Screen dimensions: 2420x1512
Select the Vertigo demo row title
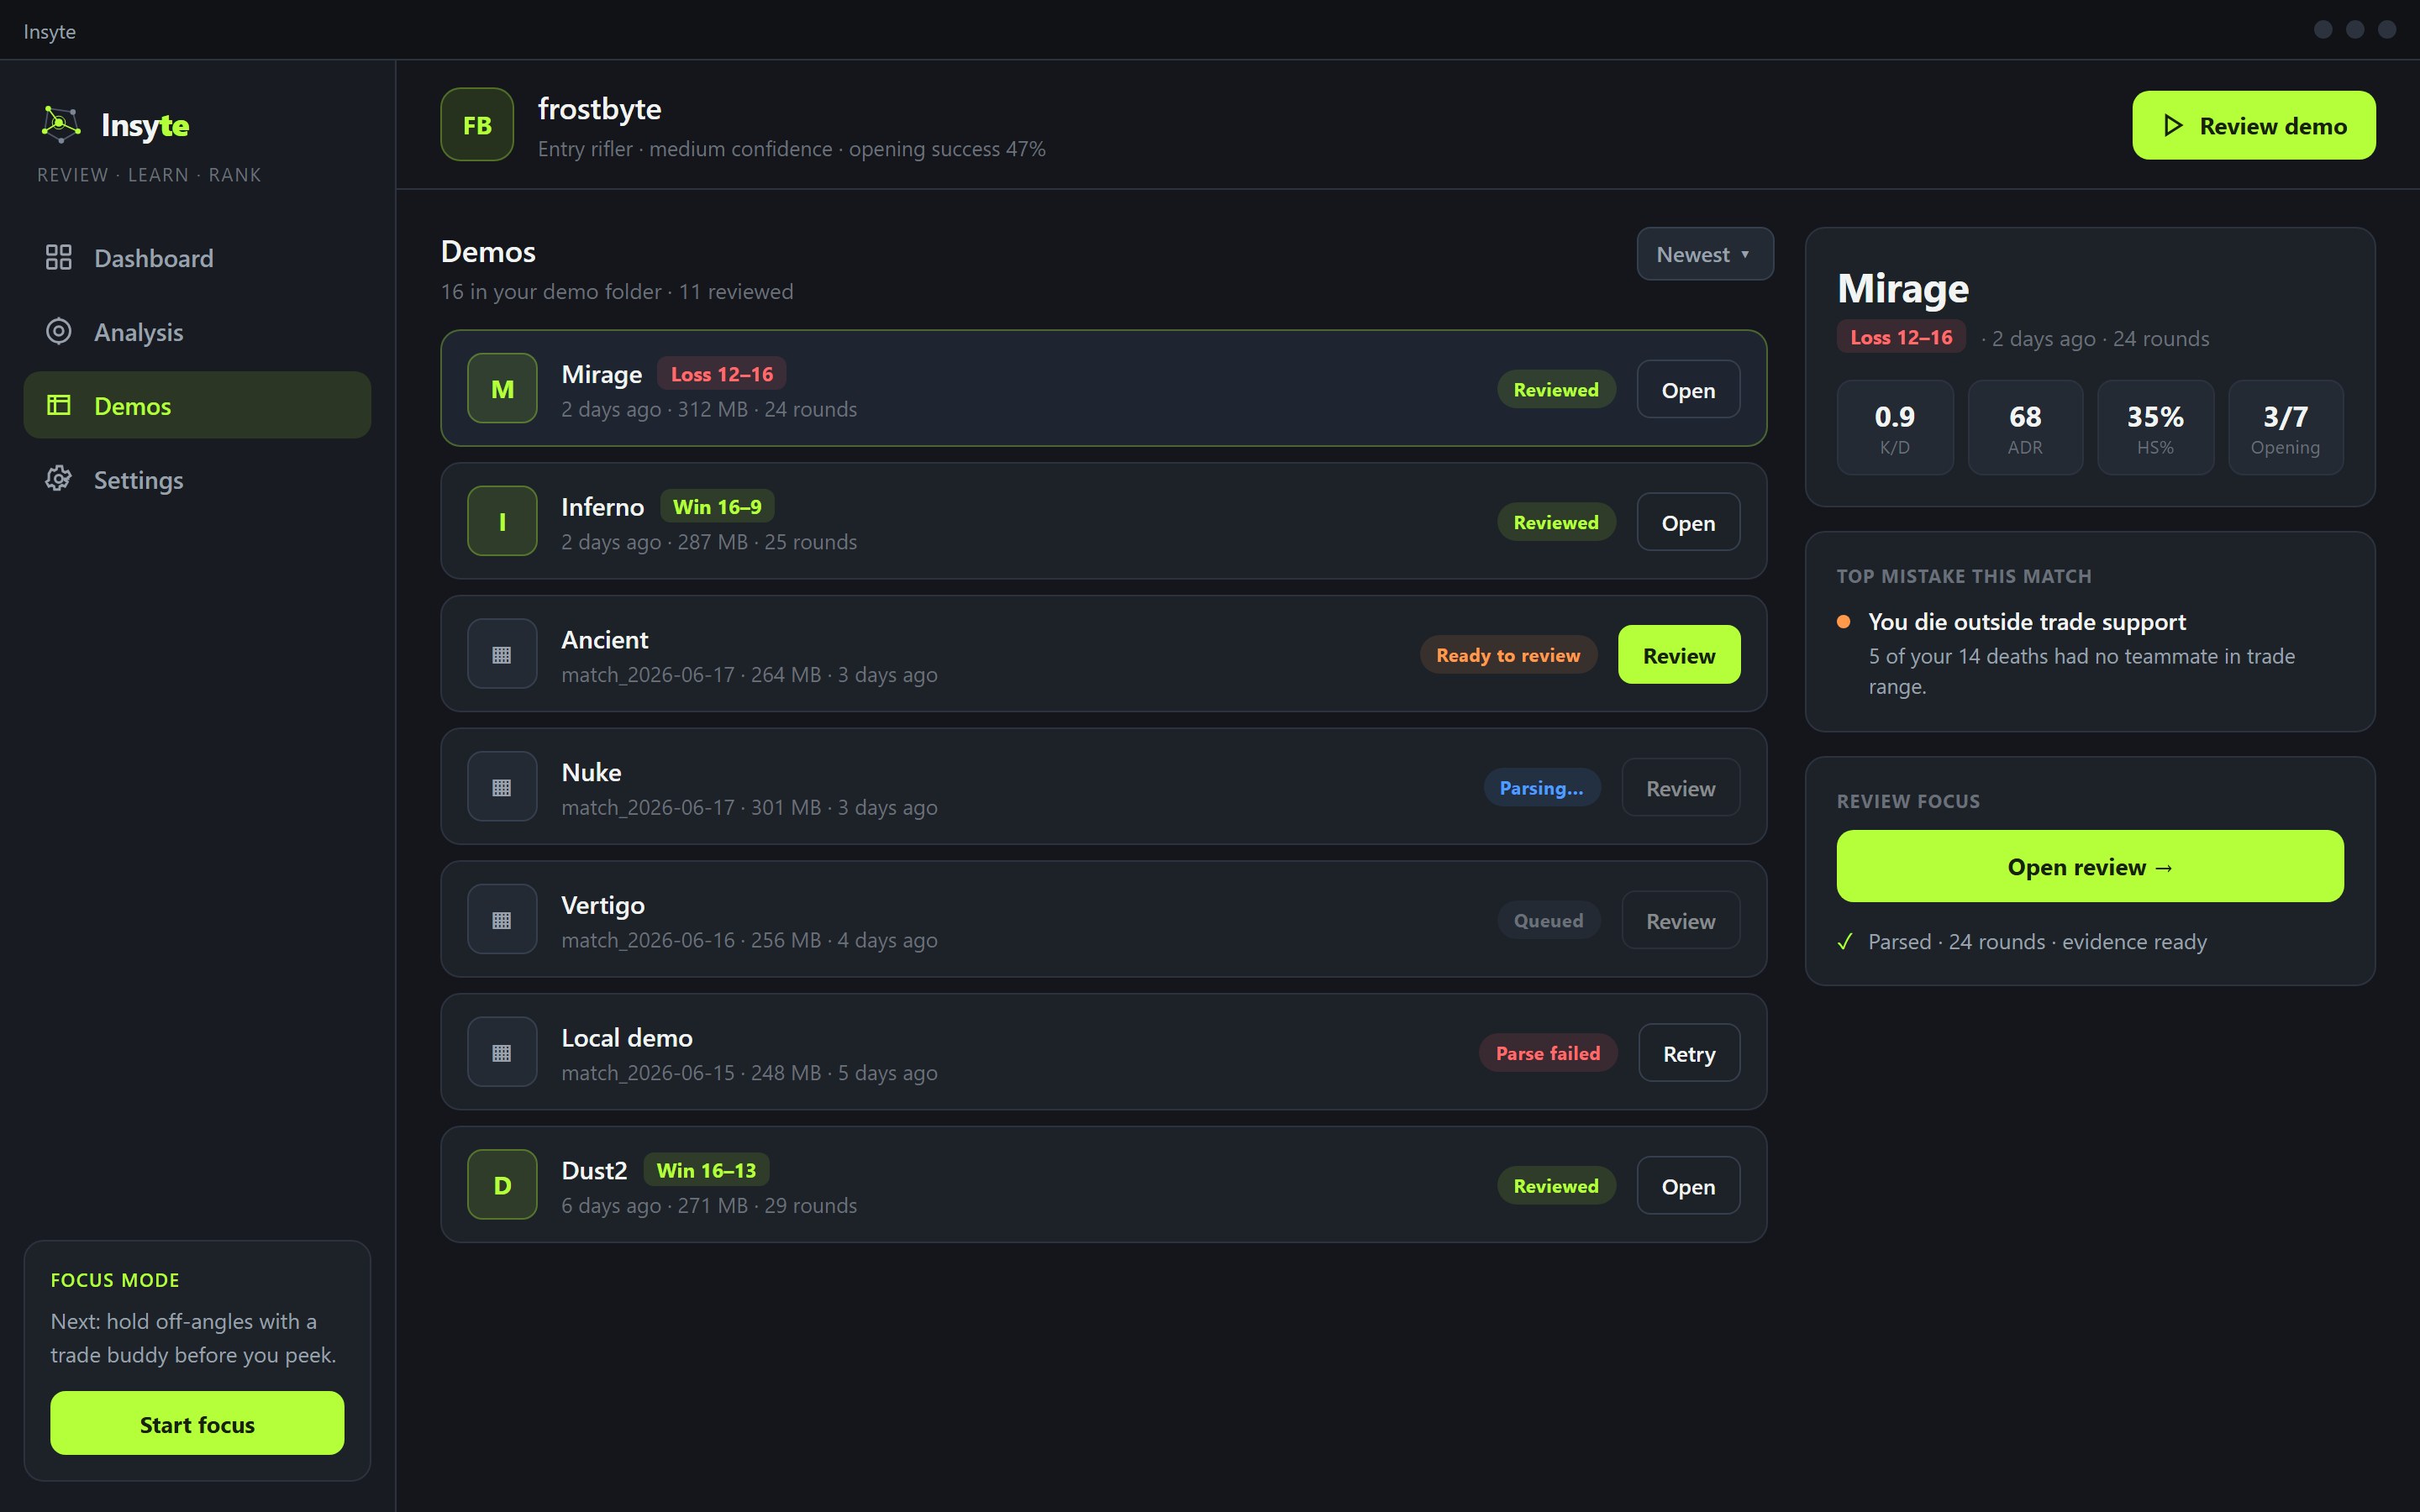click(x=602, y=905)
